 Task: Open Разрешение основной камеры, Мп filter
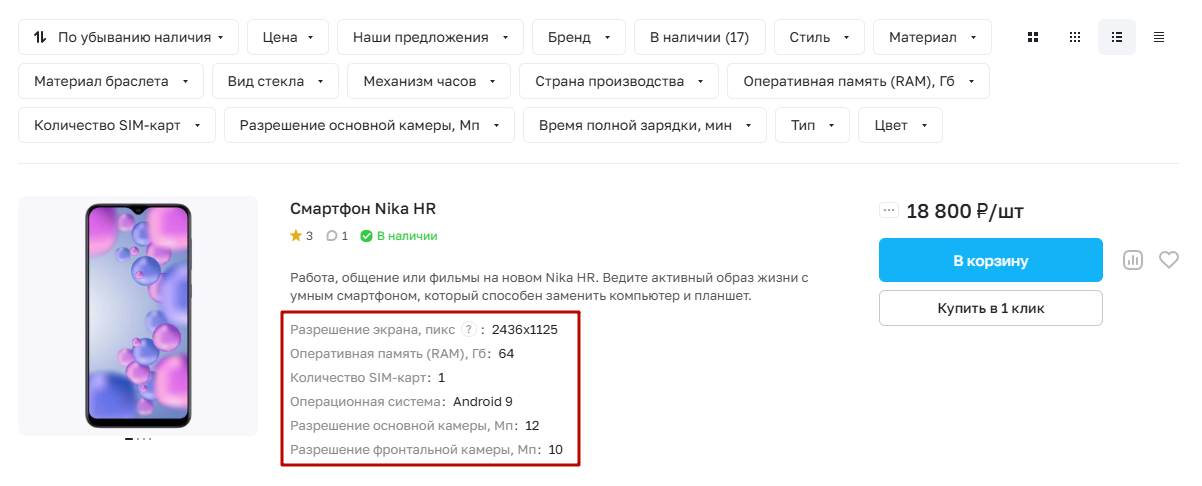(369, 125)
